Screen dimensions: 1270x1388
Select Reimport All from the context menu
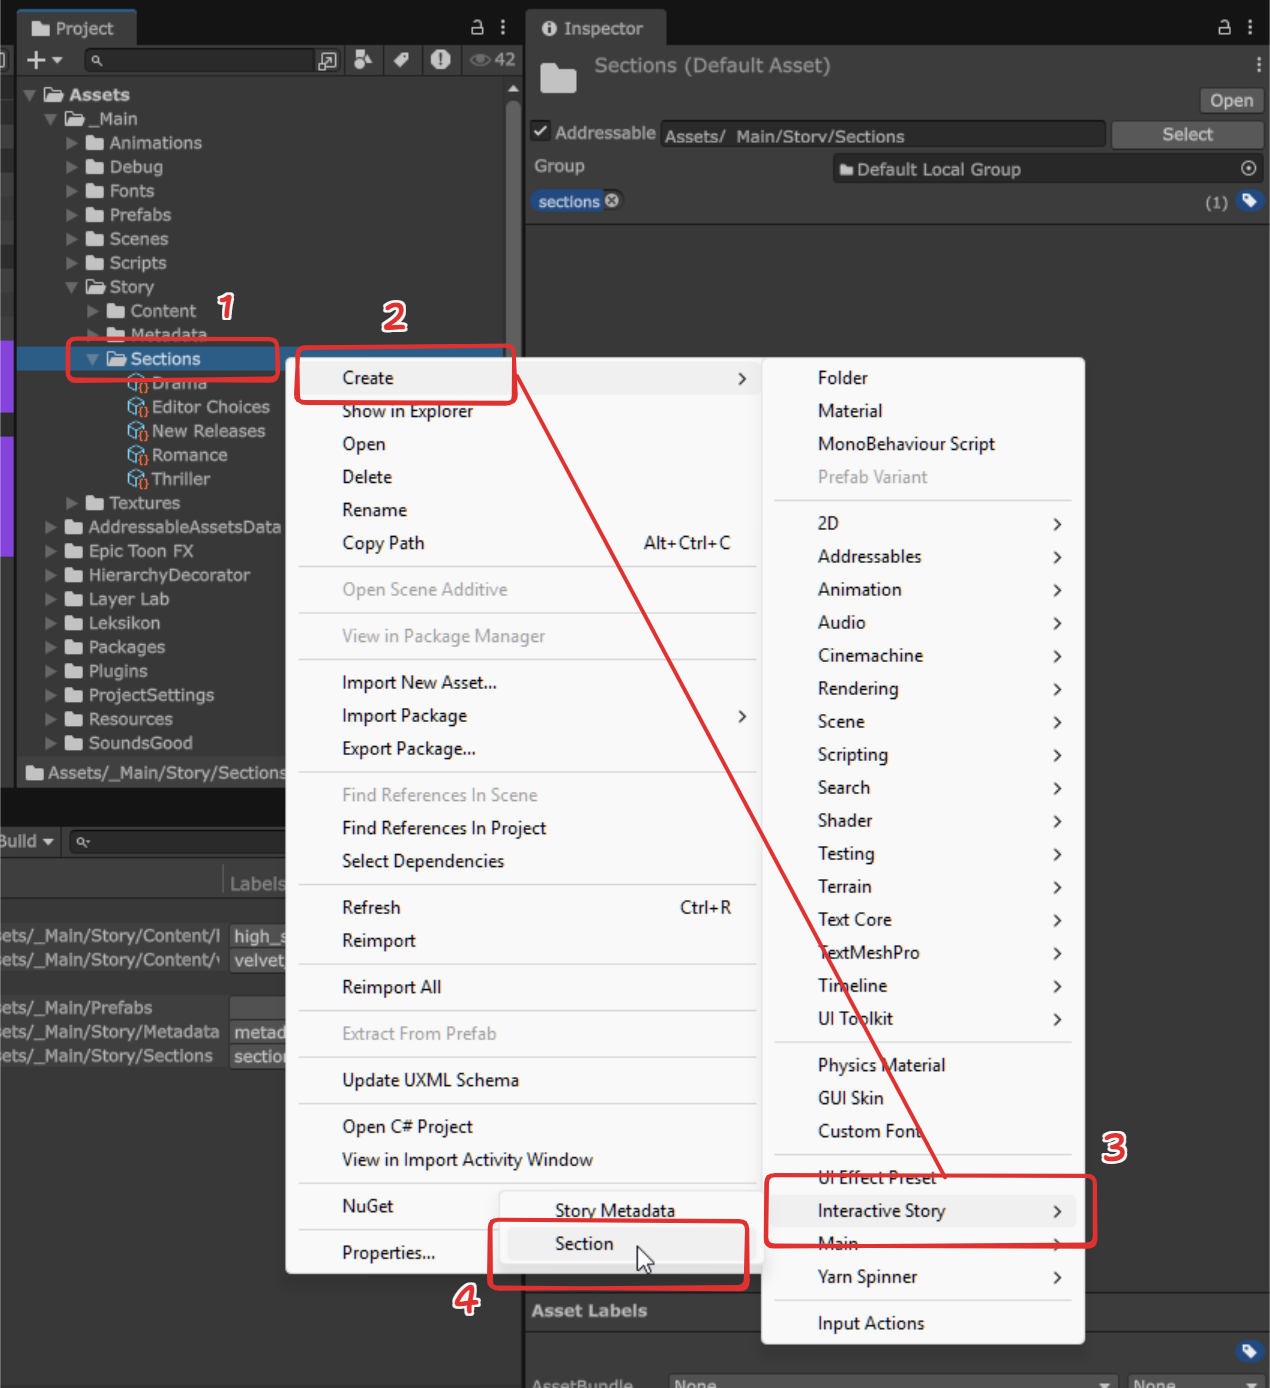tap(392, 987)
